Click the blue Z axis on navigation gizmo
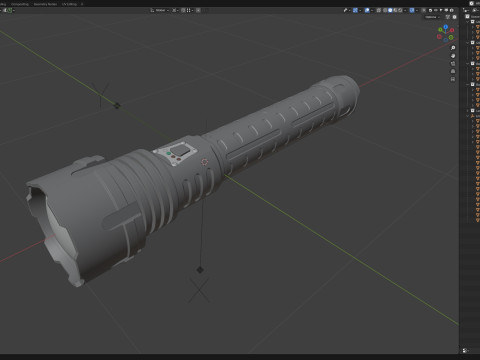This screenshot has height=360, width=480. 446,27
